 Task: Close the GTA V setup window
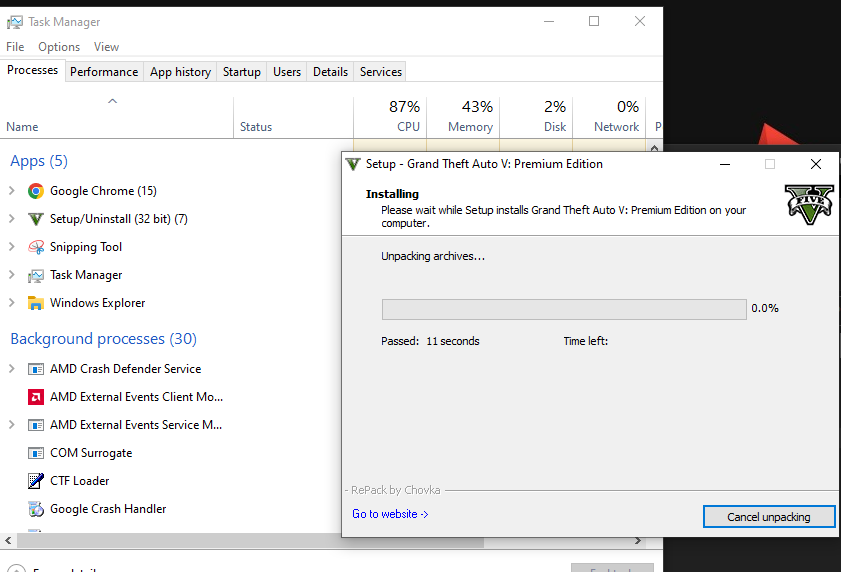click(x=816, y=164)
